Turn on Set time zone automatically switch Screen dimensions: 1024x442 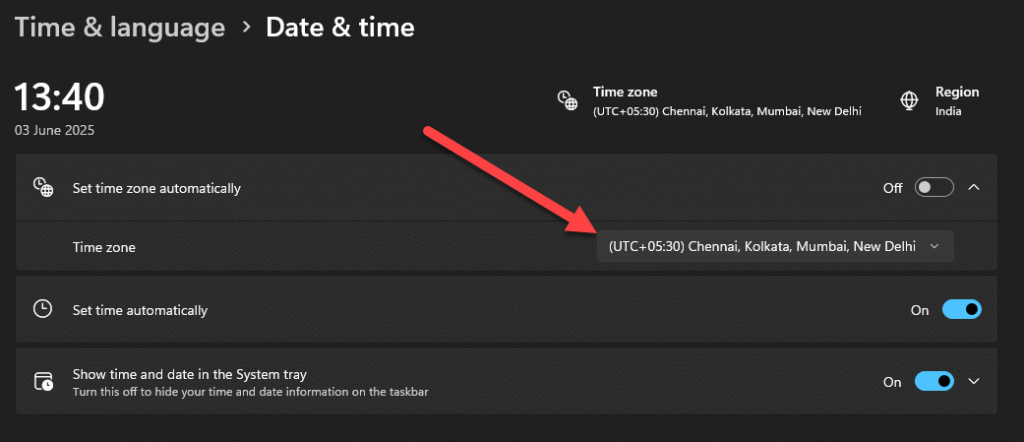(934, 188)
